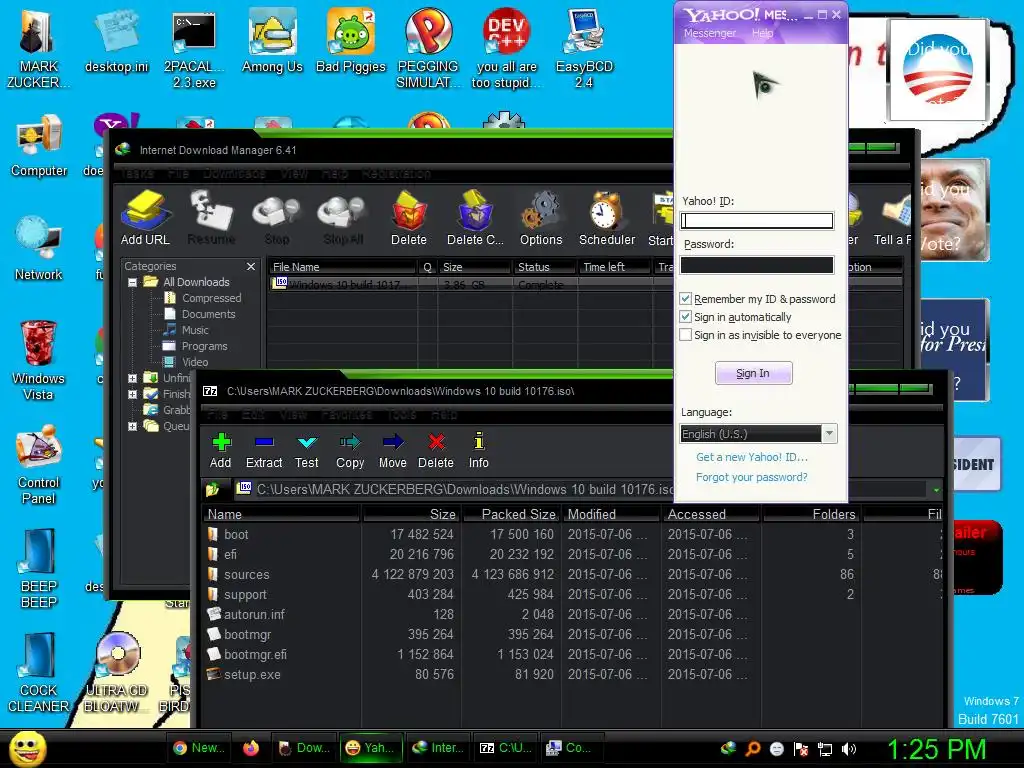Click the red Delete bin icon in IDM
The width and height of the screenshot is (1024, 768).
point(409,210)
